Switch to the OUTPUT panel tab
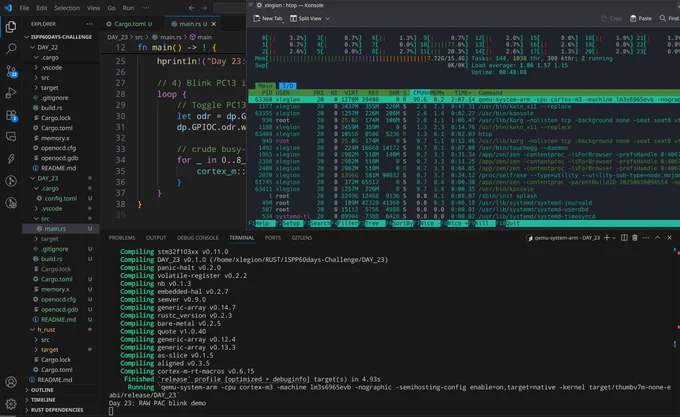Image resolution: width=680 pixels, height=417 pixels. (156, 238)
